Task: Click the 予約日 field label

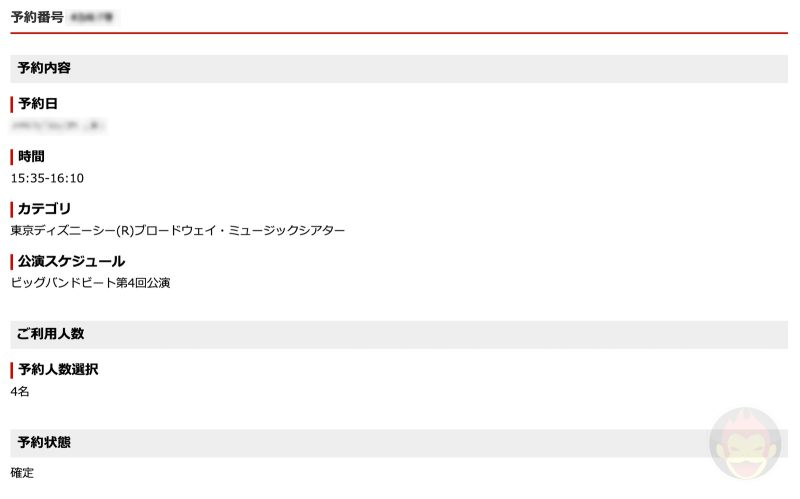Action: coord(39,104)
